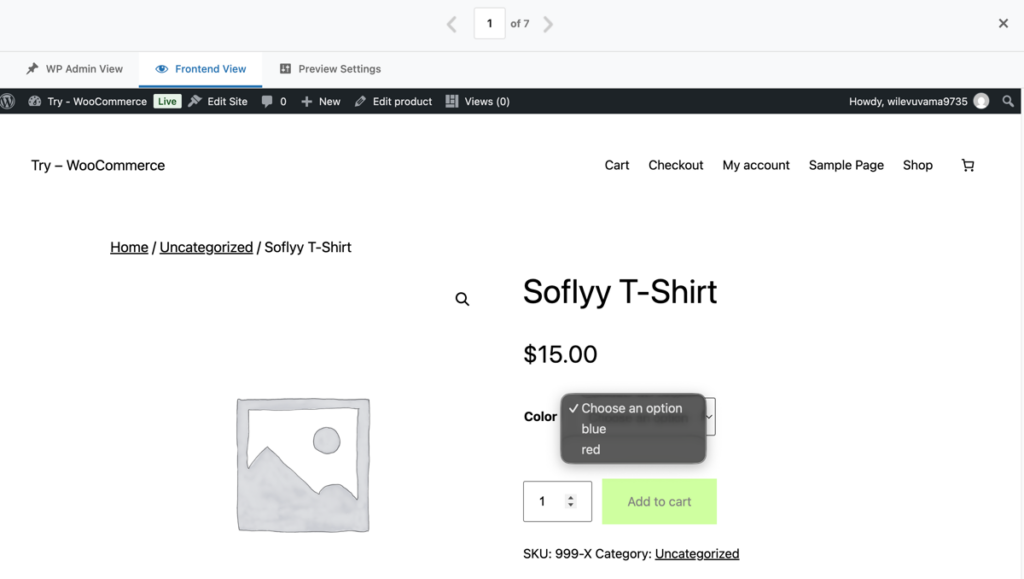Open the Shop navigation link
The height and width of the screenshot is (579, 1024).
[x=918, y=165]
